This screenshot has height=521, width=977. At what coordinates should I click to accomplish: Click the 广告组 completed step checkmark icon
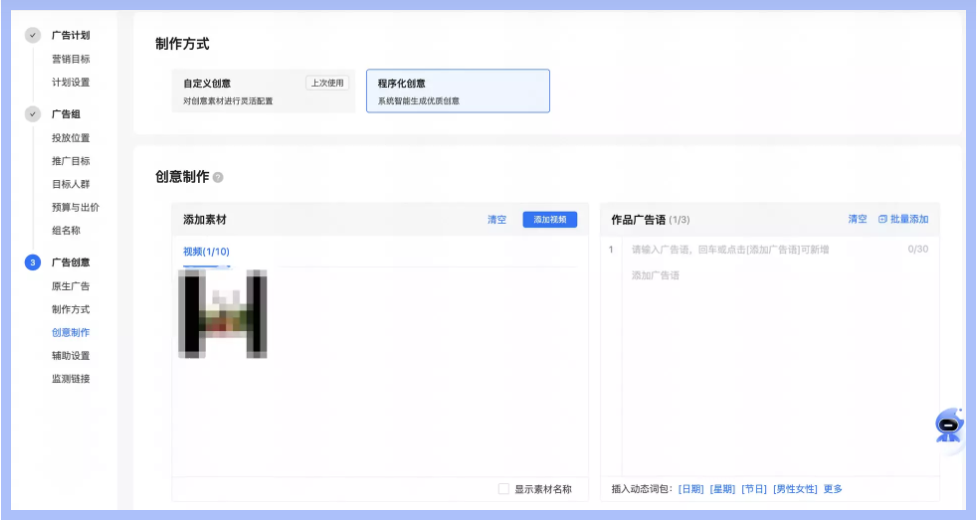pos(32,114)
